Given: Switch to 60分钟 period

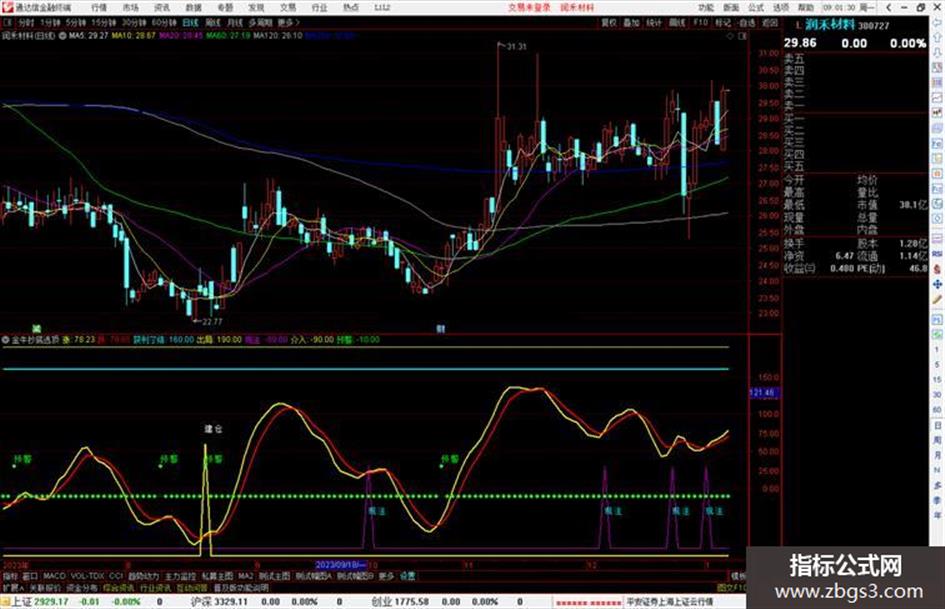Looking at the screenshot, I should [164, 23].
